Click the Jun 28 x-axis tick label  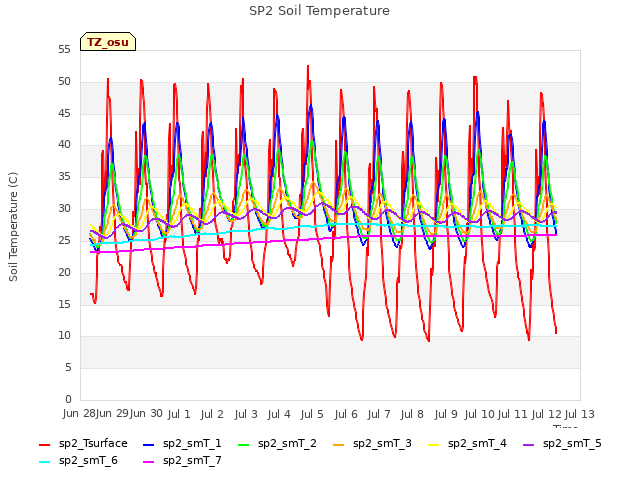(x=79, y=413)
